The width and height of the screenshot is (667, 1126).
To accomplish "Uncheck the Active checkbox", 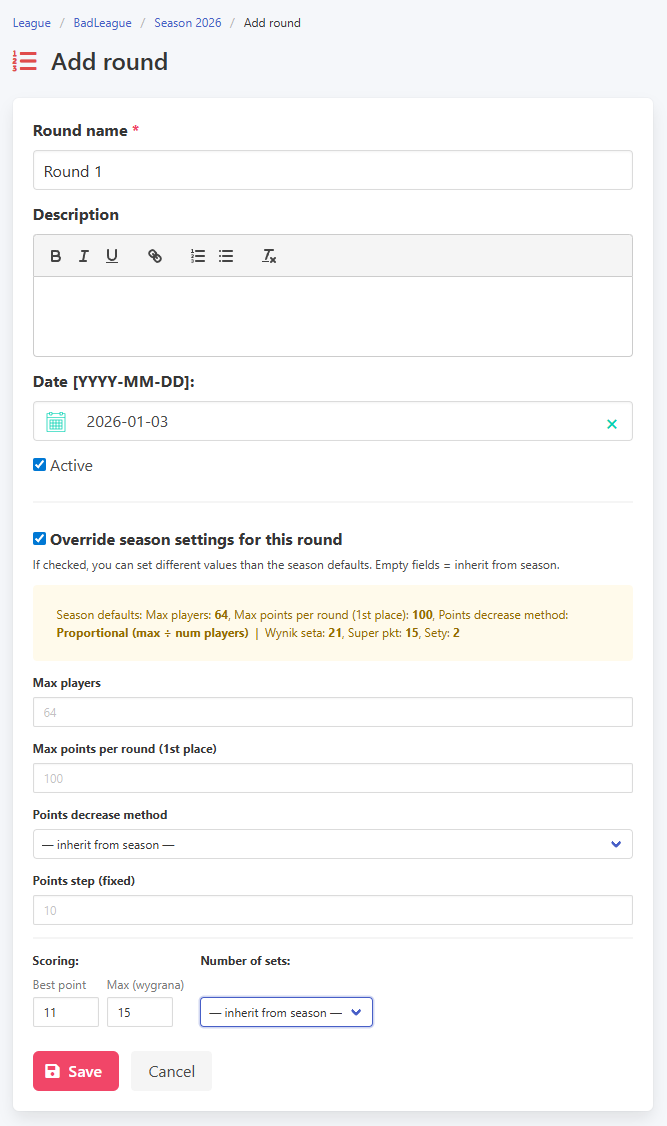I will tap(39, 465).
